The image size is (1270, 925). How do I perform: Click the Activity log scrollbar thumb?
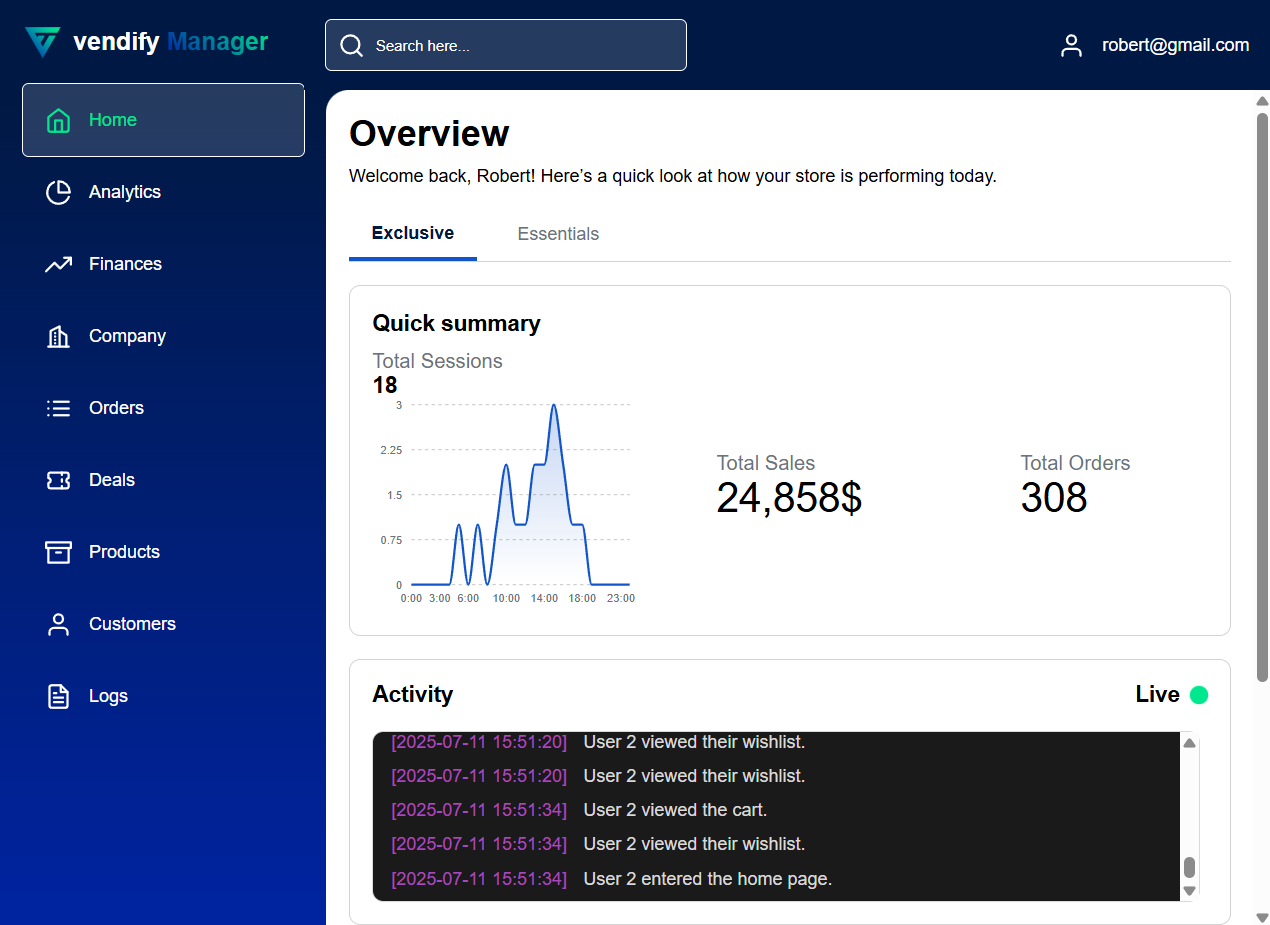pos(1190,867)
